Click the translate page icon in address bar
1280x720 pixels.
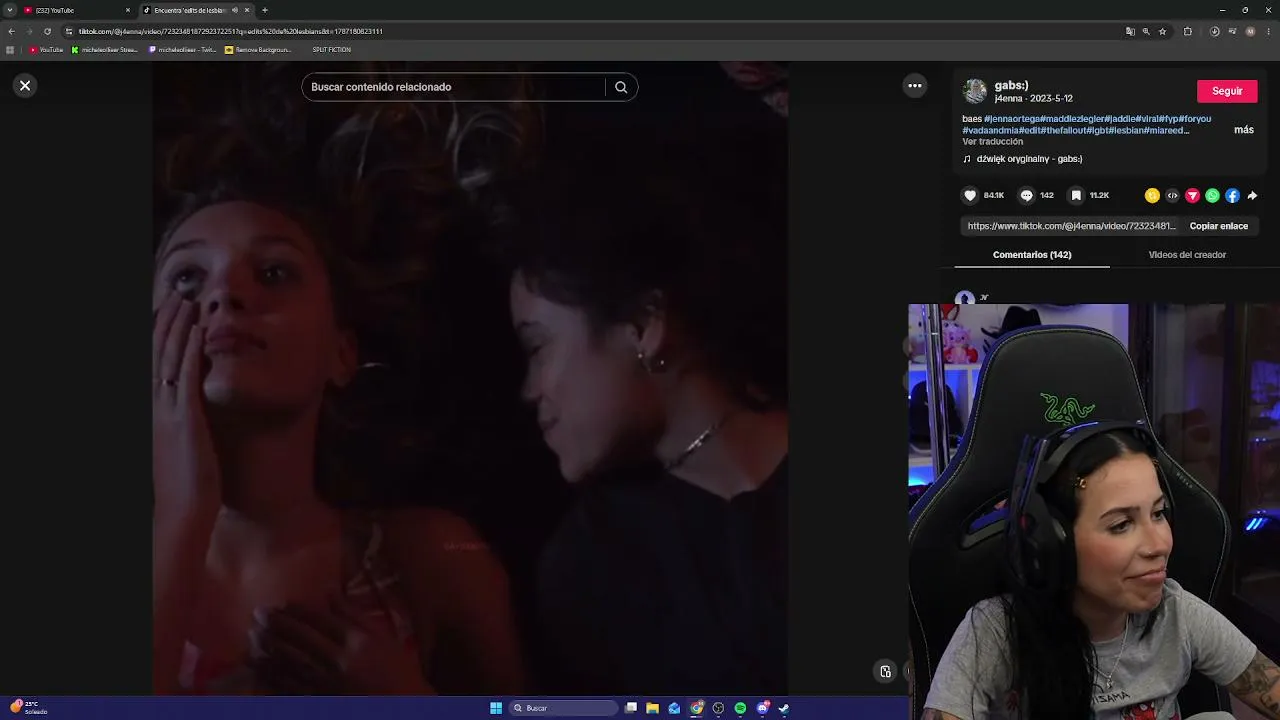point(1130,31)
